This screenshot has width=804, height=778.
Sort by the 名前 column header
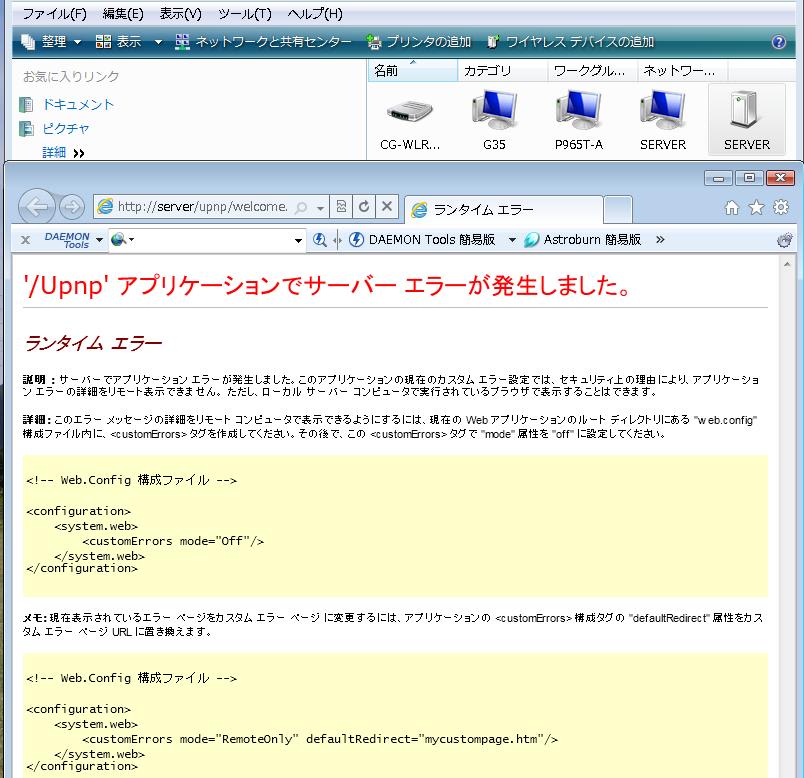(x=413, y=70)
